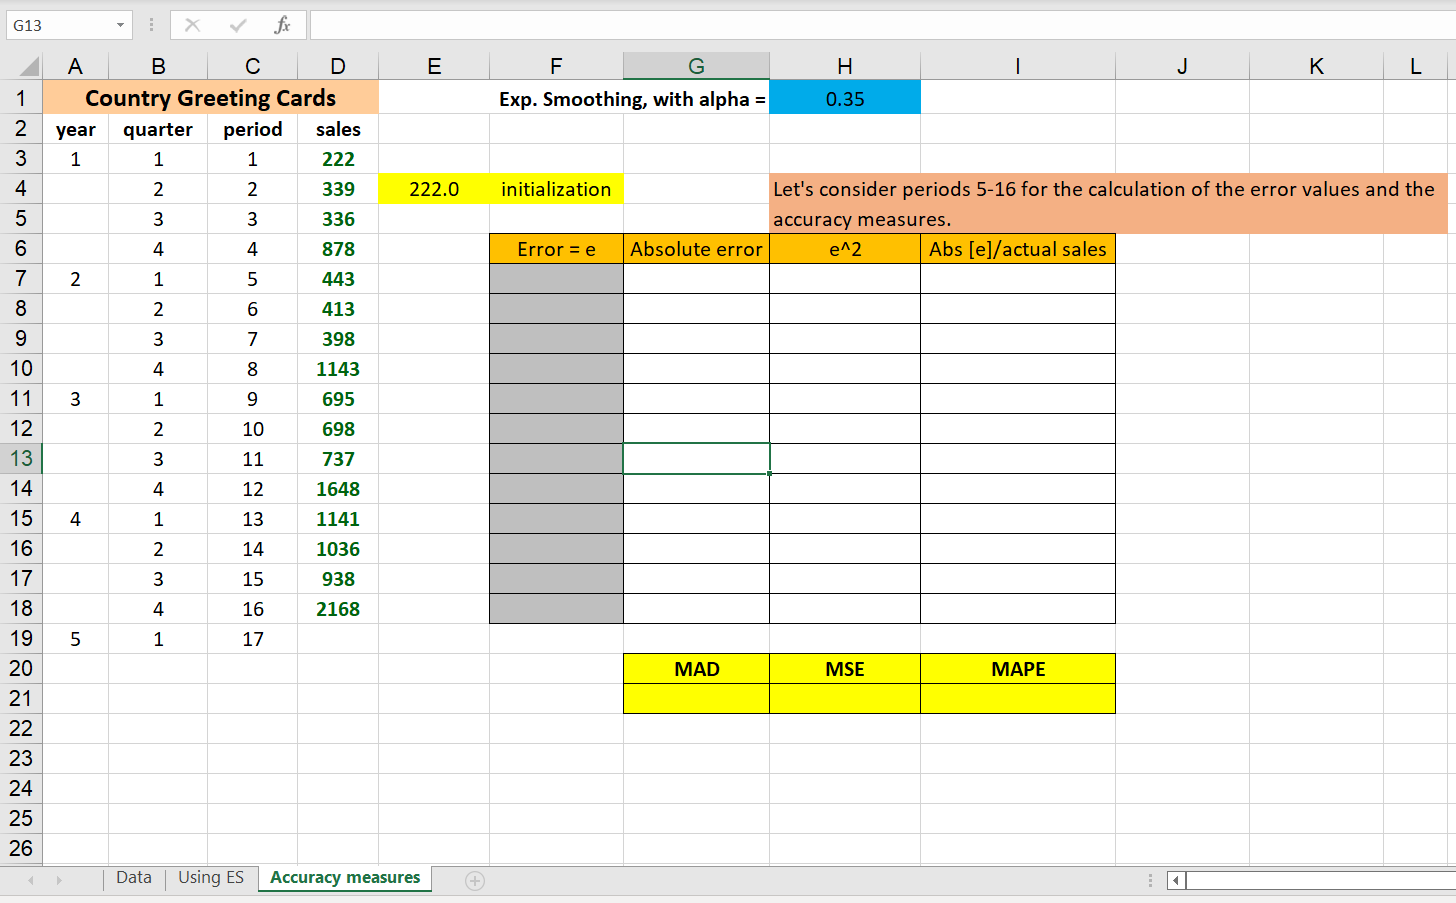The width and height of the screenshot is (1456, 903).
Task: Click the empty yellow cell under MAPE
Action: coord(1018,699)
